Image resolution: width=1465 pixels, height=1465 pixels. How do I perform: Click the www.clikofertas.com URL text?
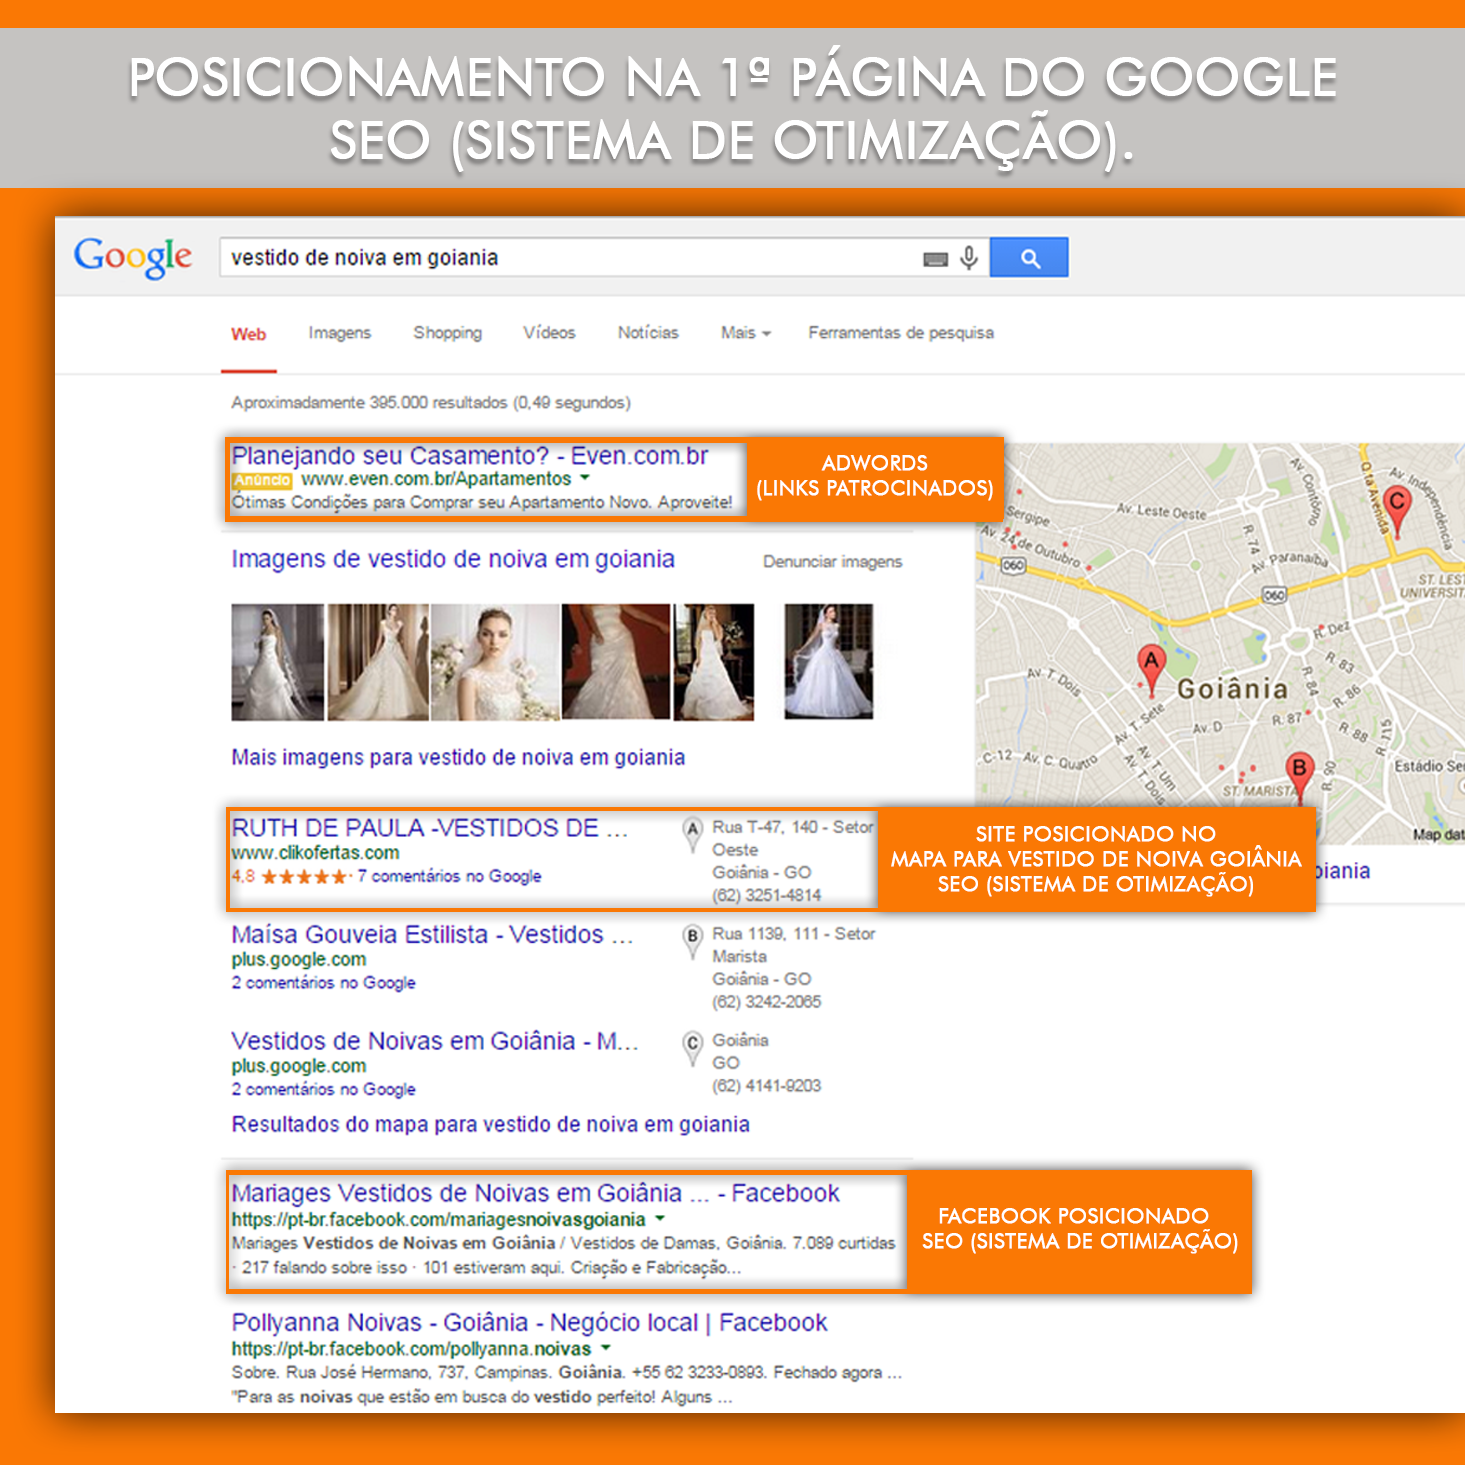(x=315, y=853)
